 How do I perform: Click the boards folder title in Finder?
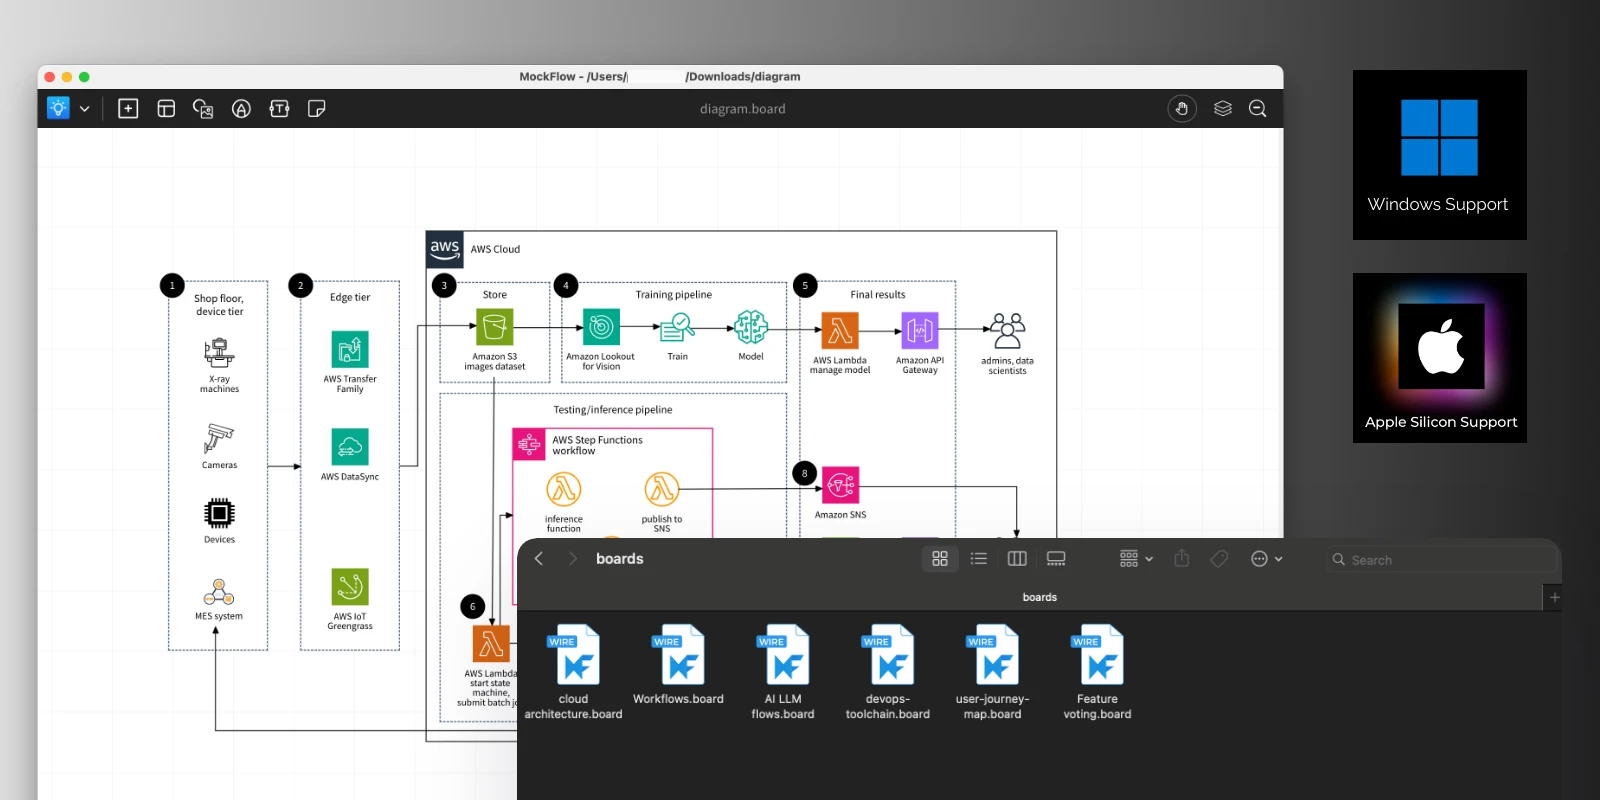(619, 559)
